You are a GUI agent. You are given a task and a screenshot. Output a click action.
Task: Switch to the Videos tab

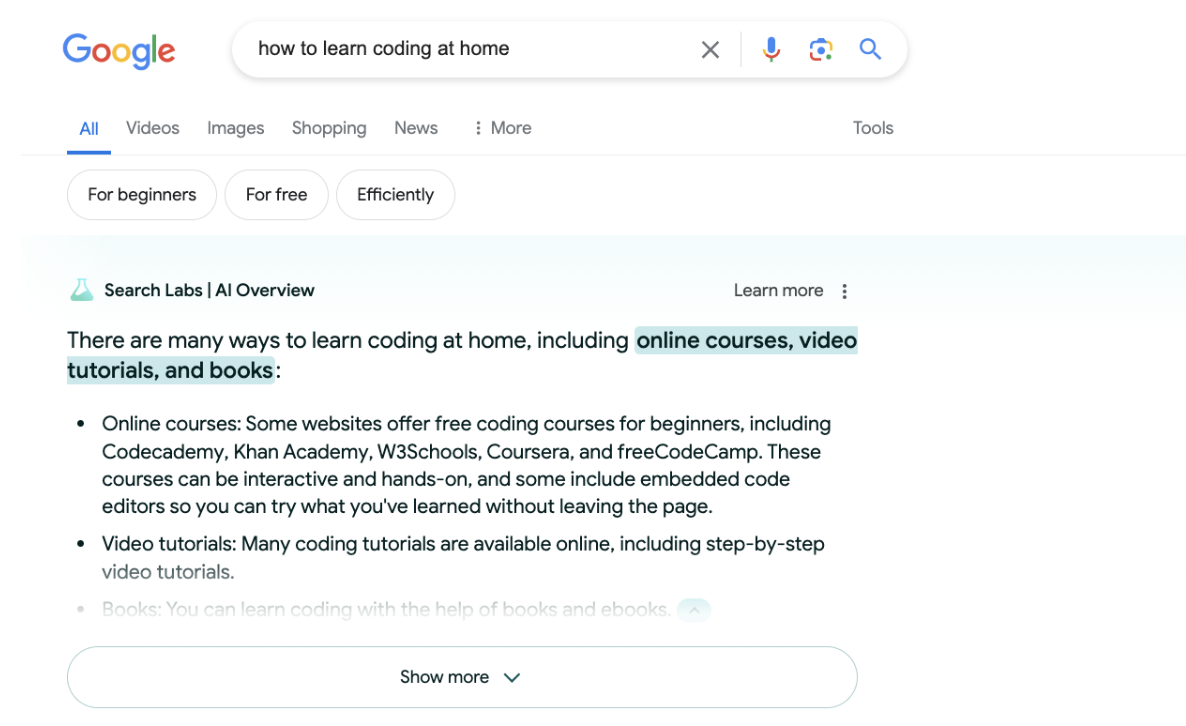[x=152, y=128]
